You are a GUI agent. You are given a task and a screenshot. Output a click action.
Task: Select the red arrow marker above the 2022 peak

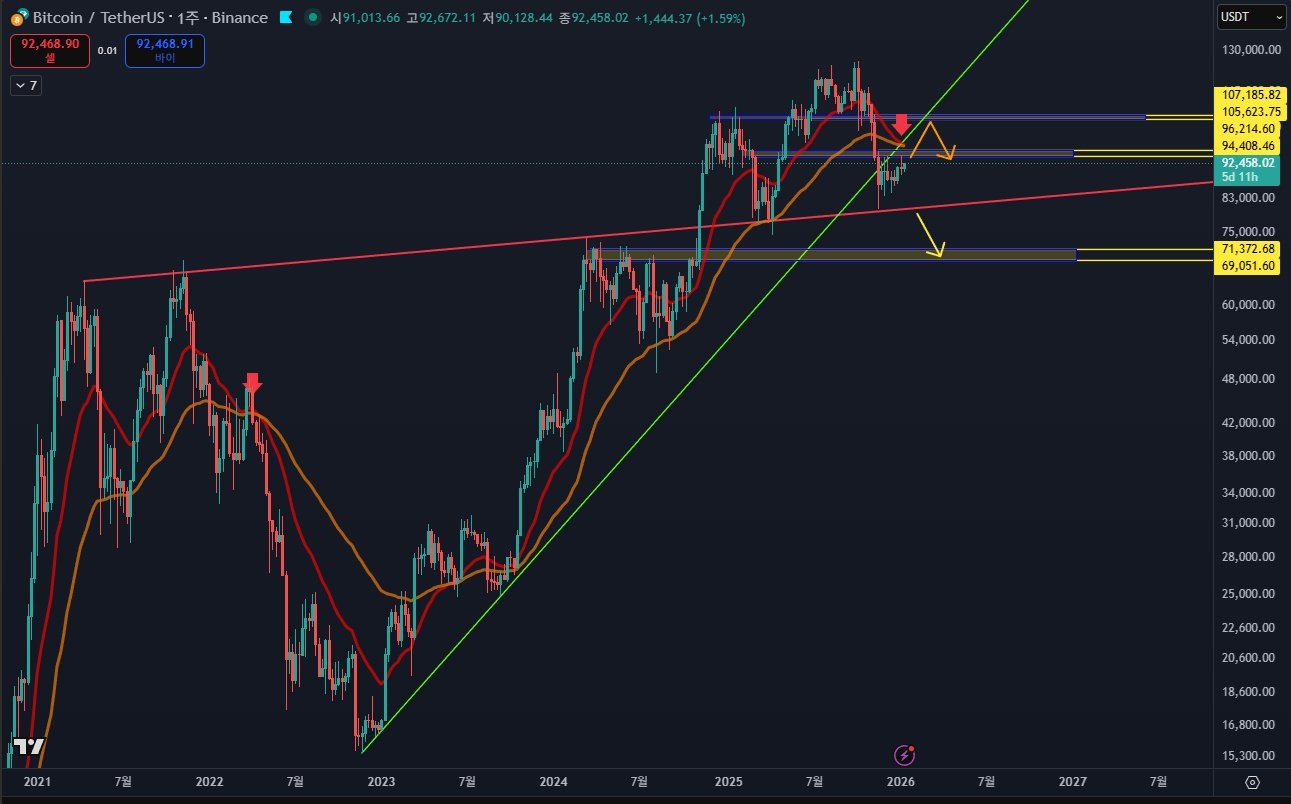click(x=253, y=382)
